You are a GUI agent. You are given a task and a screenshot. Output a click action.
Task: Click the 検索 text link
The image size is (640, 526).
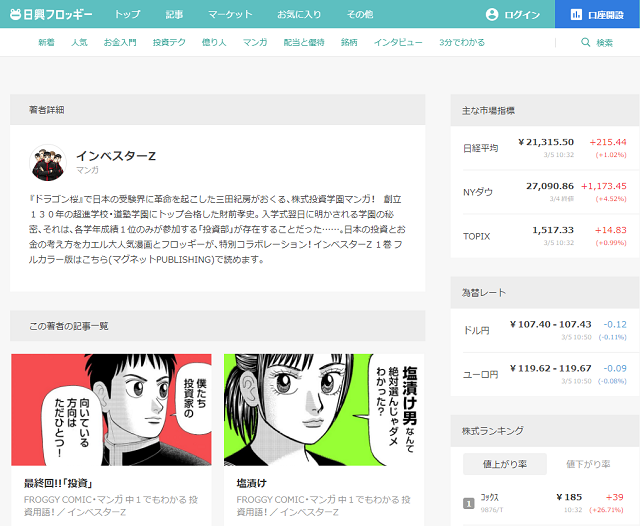point(604,42)
